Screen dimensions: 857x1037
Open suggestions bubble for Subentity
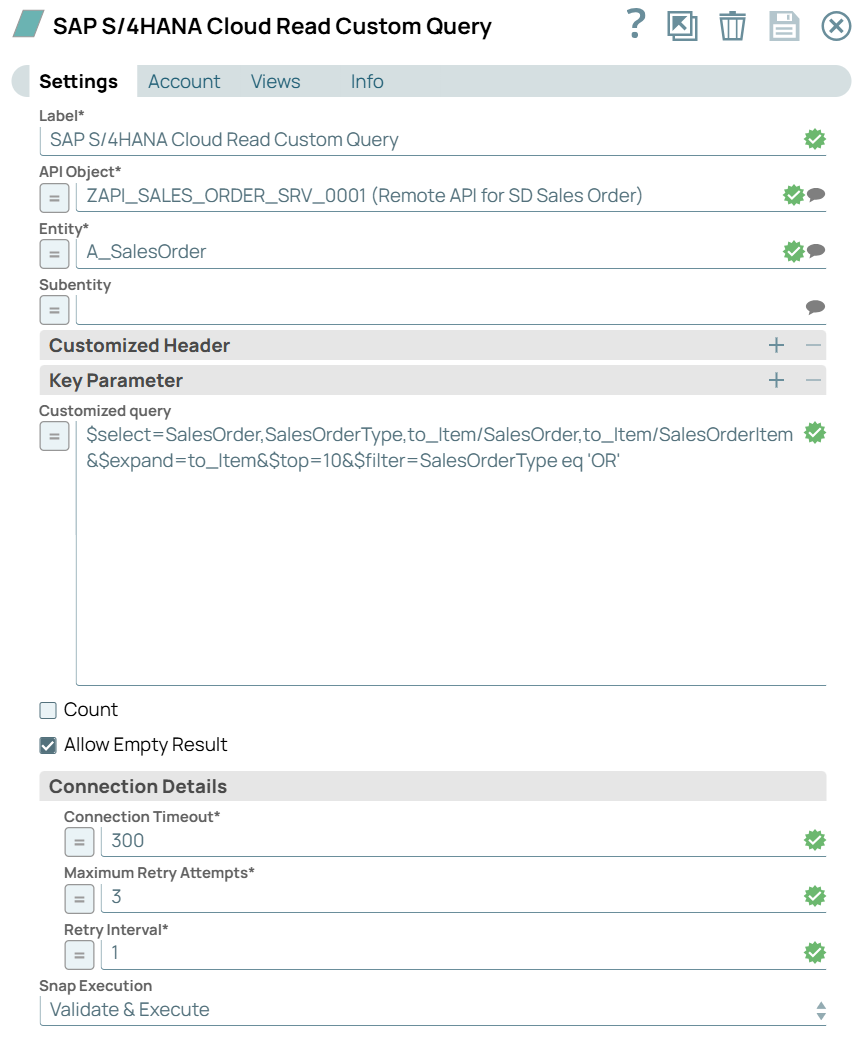[816, 307]
